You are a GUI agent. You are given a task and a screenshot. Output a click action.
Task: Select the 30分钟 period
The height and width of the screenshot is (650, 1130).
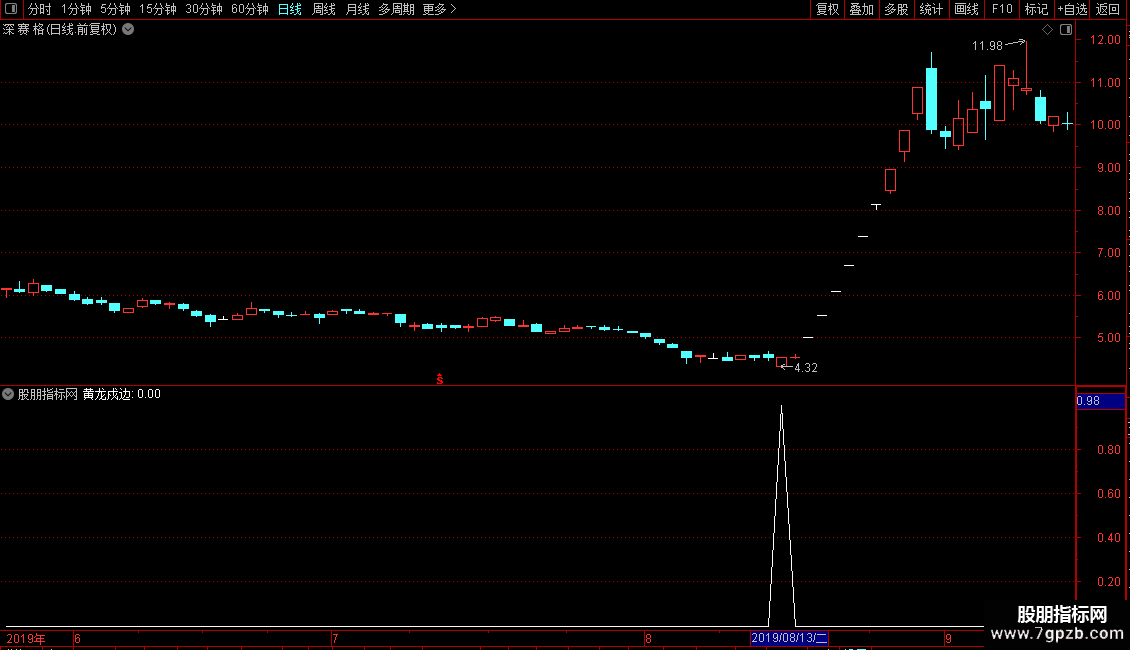203,9
